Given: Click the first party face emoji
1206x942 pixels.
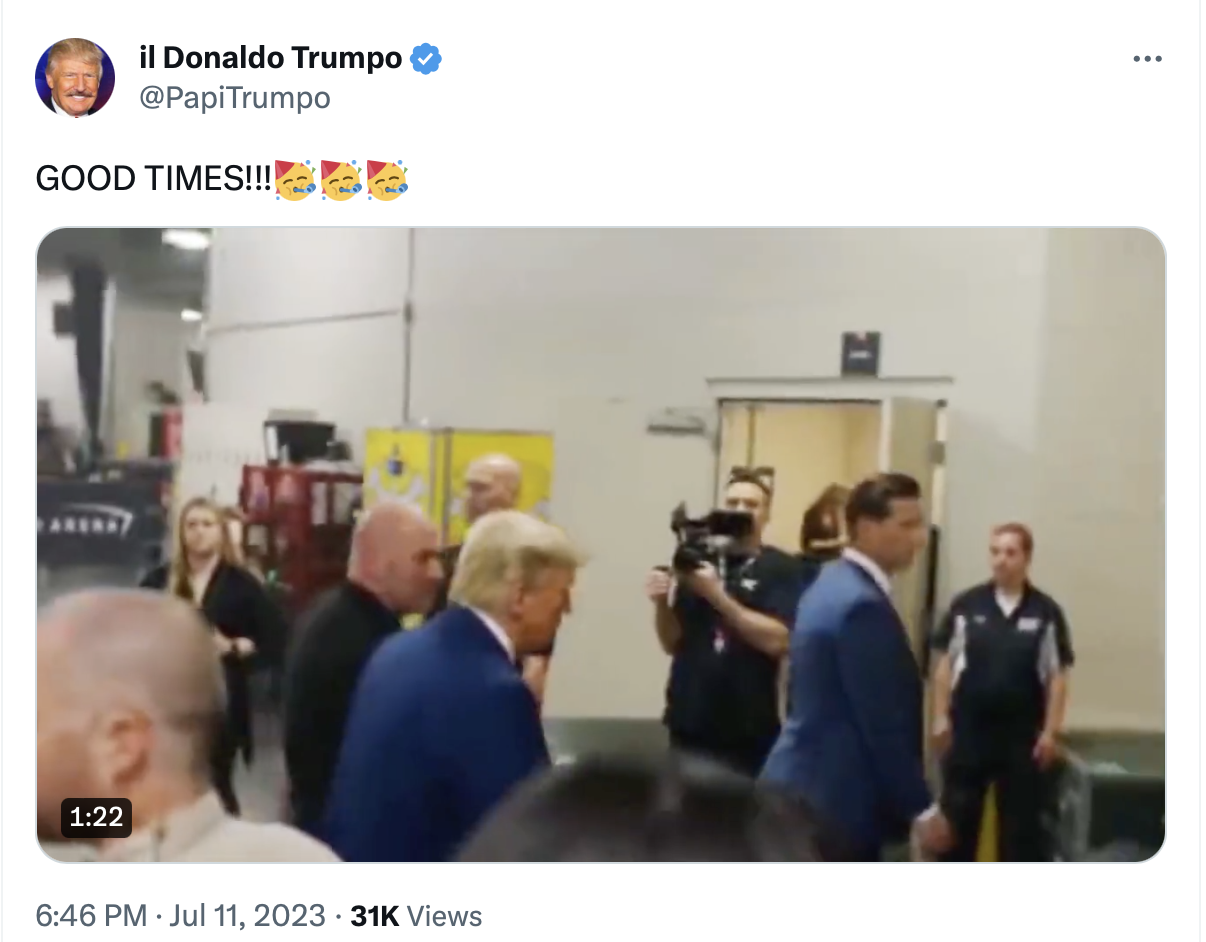Looking at the screenshot, I should click(294, 179).
